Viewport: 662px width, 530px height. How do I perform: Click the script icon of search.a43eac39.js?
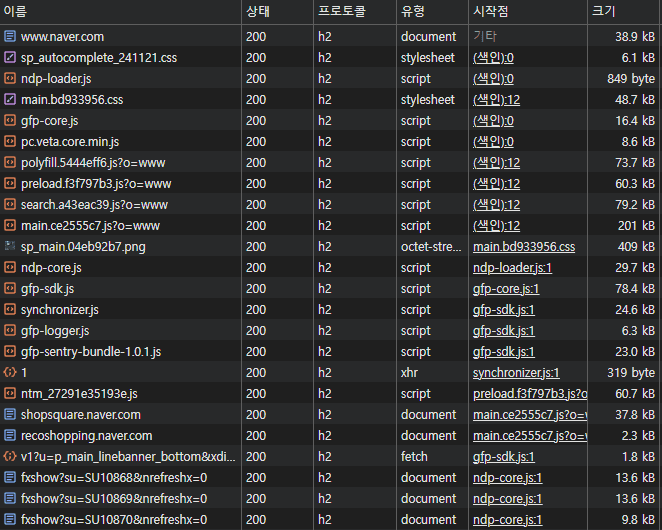(10, 204)
